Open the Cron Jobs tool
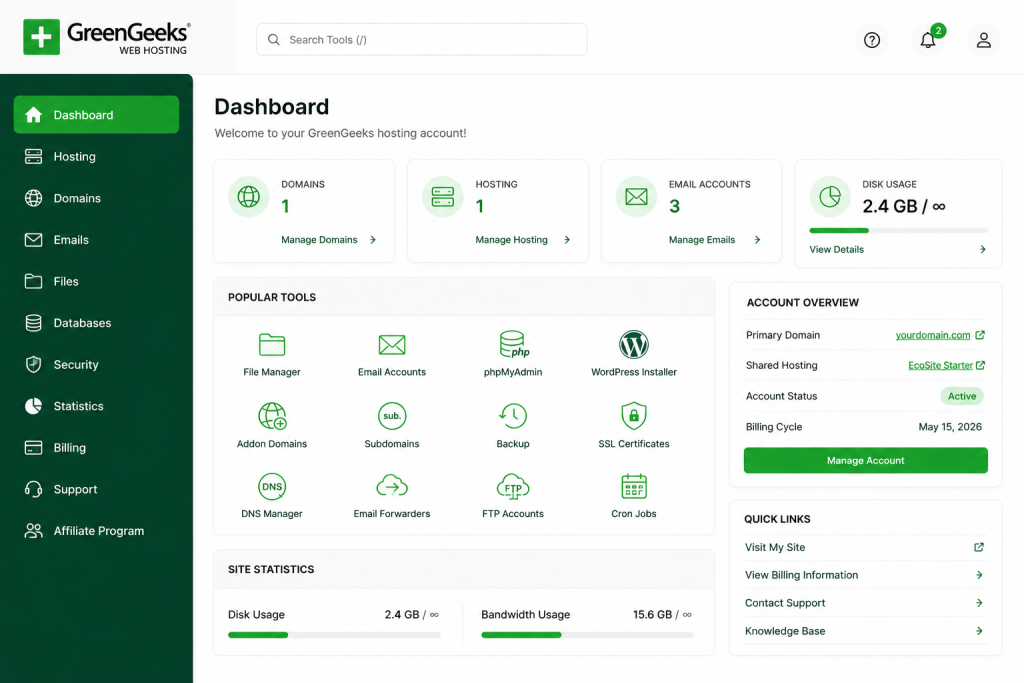Image resolution: width=1024 pixels, height=683 pixels. tap(633, 496)
